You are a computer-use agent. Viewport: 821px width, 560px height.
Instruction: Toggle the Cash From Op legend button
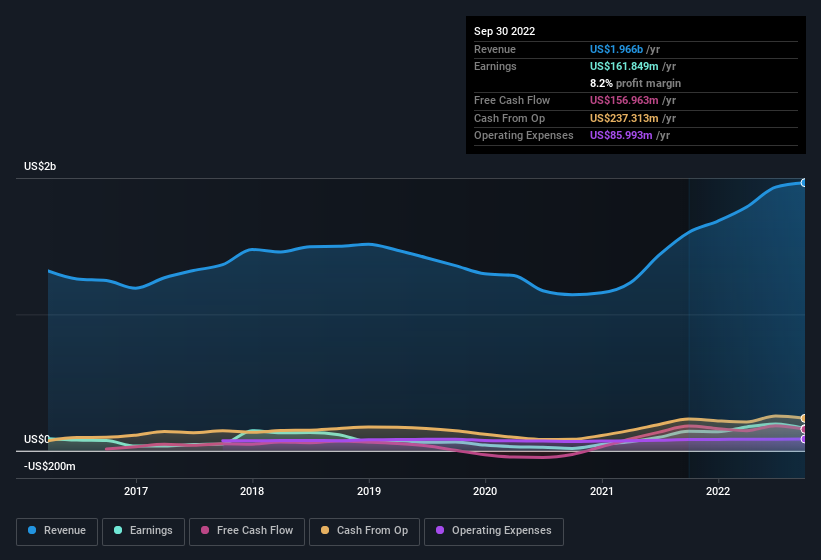click(x=364, y=531)
